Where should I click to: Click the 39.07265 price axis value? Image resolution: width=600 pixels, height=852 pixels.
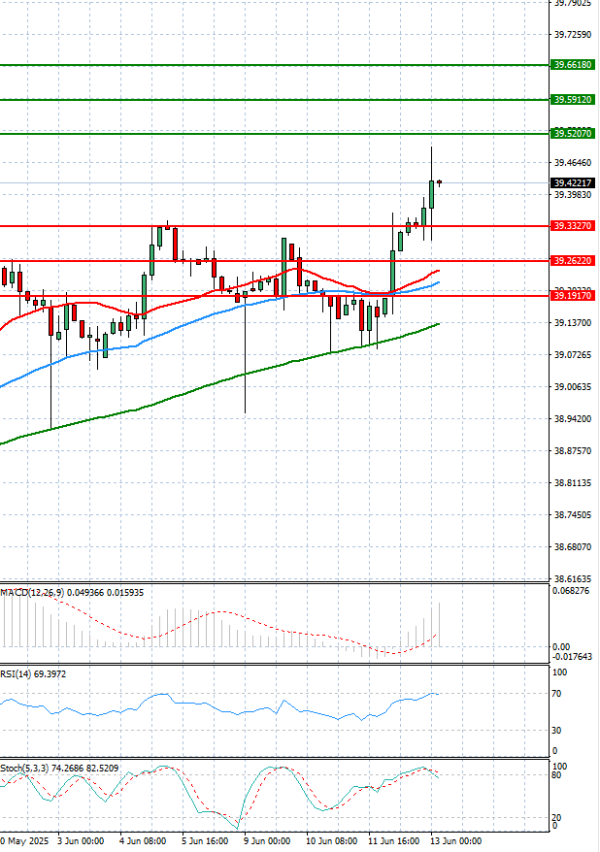pyautogui.click(x=573, y=355)
